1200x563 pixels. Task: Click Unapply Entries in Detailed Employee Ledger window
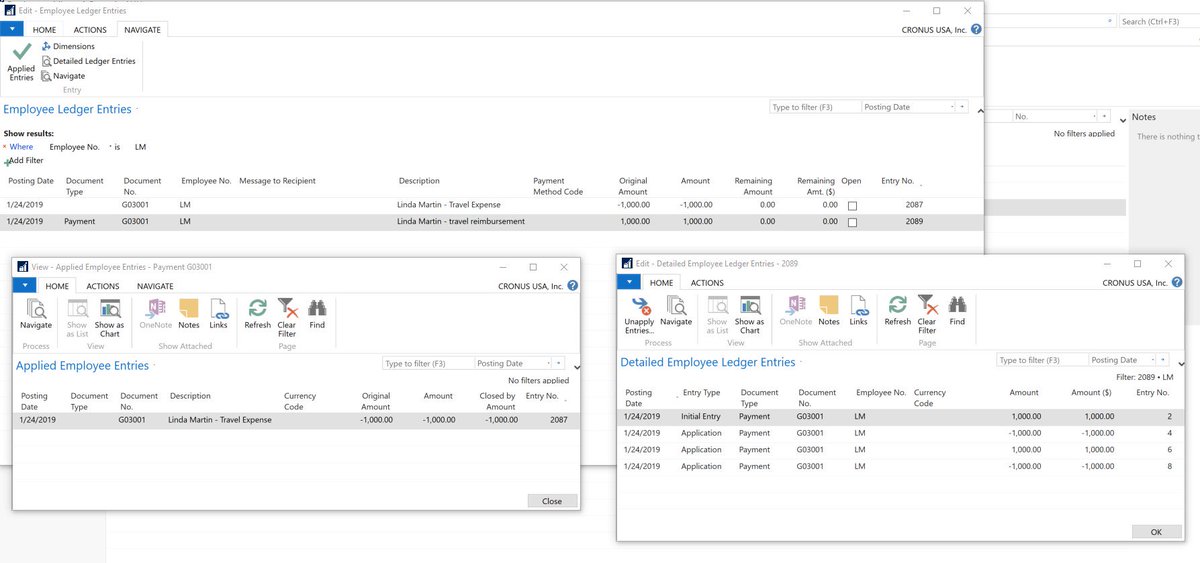click(639, 313)
